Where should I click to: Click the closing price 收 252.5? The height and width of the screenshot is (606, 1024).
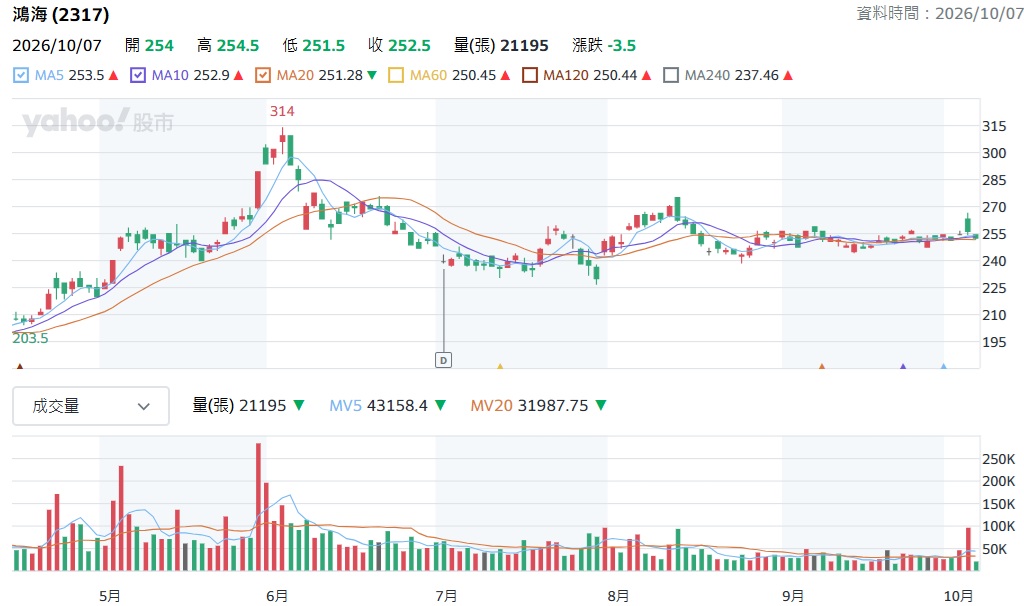(x=399, y=46)
